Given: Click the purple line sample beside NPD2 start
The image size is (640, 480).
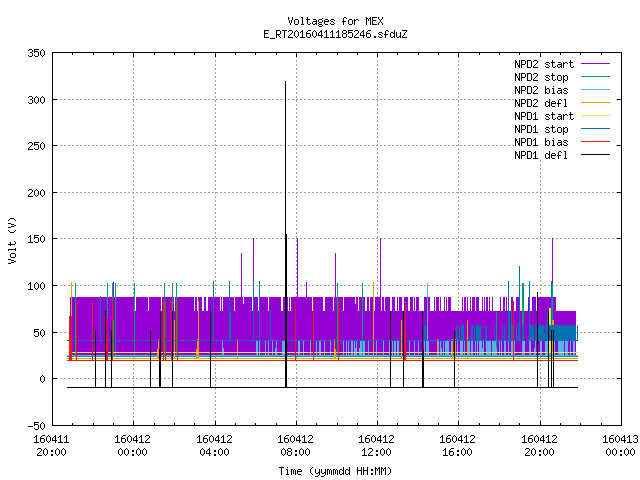Looking at the screenshot, I should (596, 64).
